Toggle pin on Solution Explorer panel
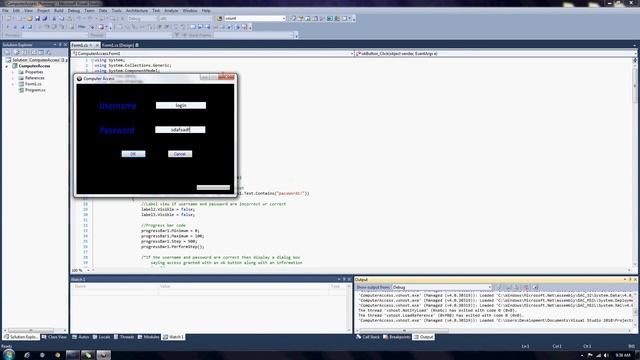 pyautogui.click(x=60, y=44)
